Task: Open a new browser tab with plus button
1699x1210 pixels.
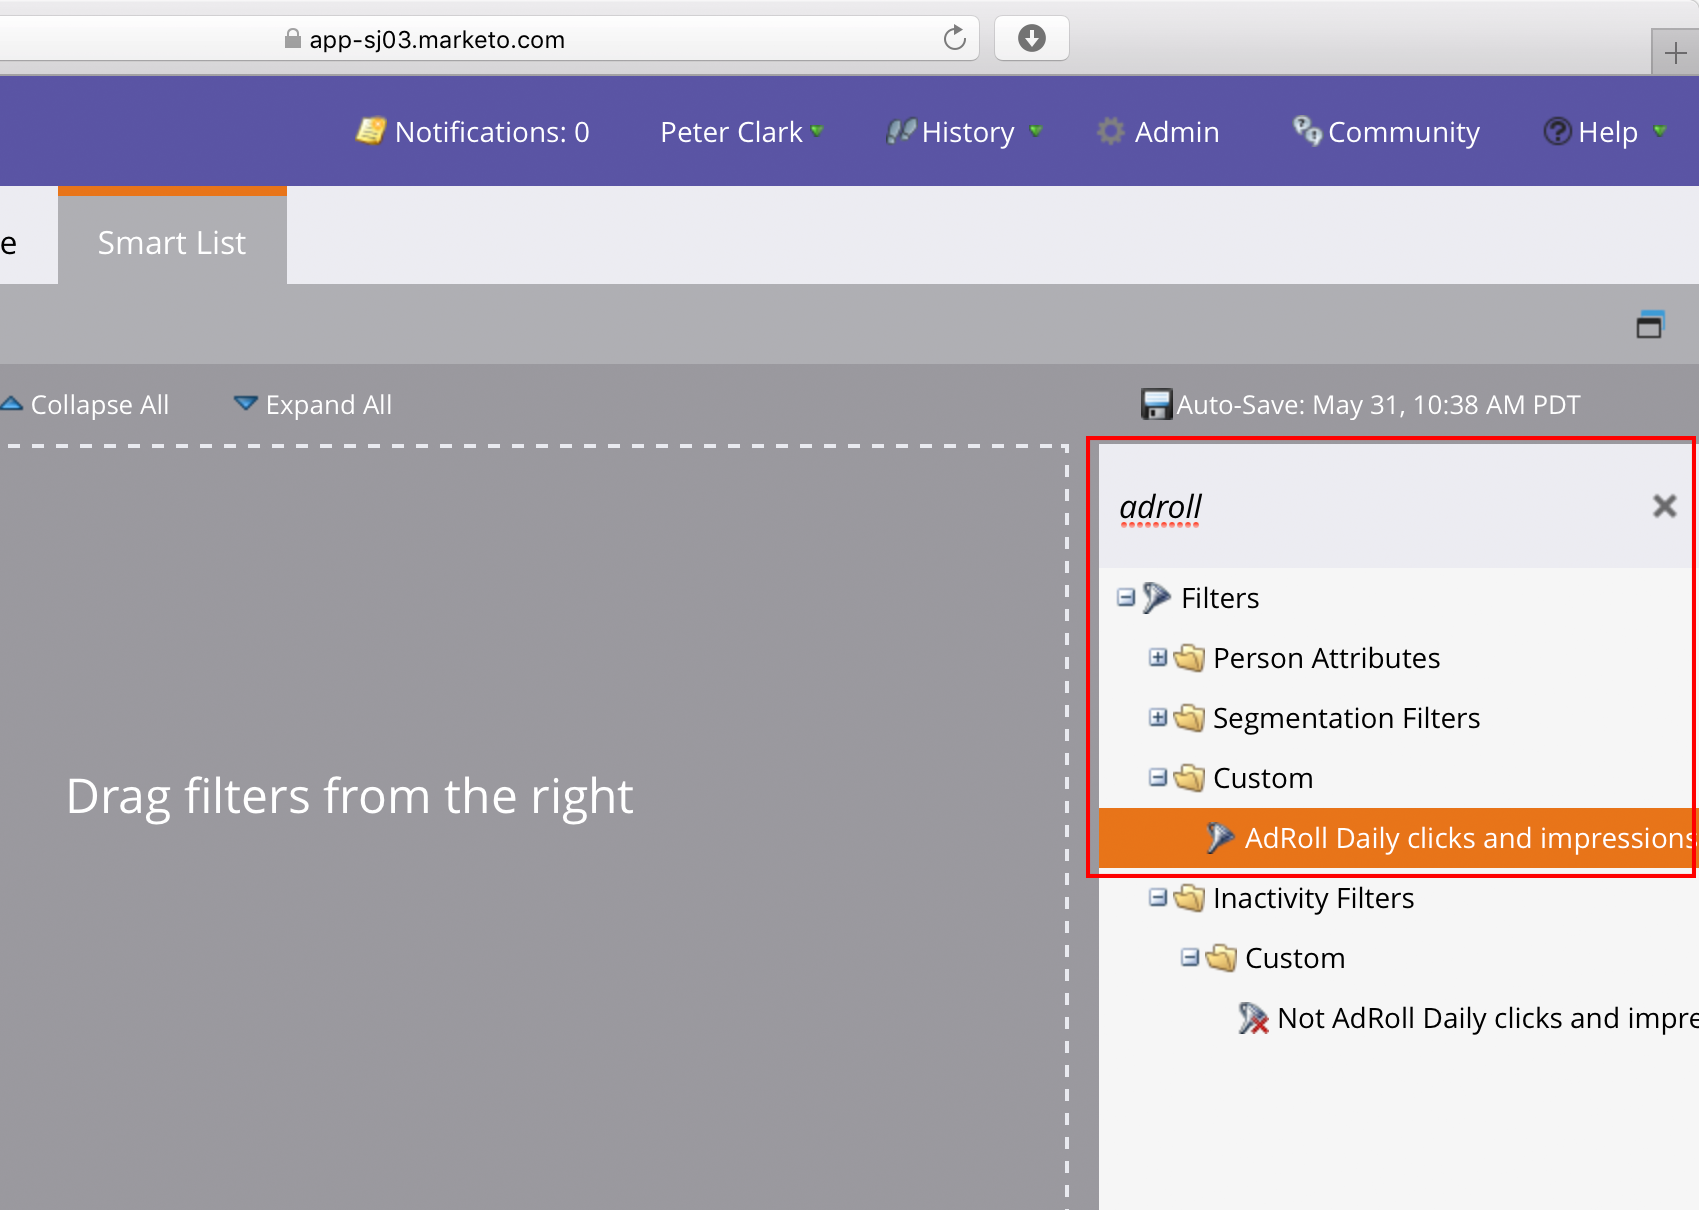Action: pyautogui.click(x=1676, y=52)
